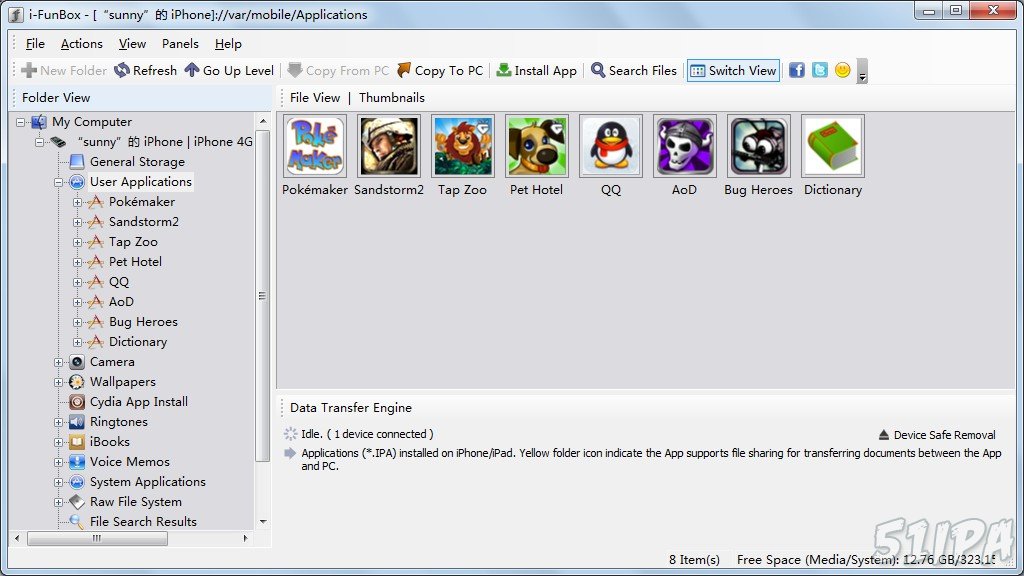The width and height of the screenshot is (1024, 576).
Task: Toggle the Switch View button
Action: (x=733, y=70)
